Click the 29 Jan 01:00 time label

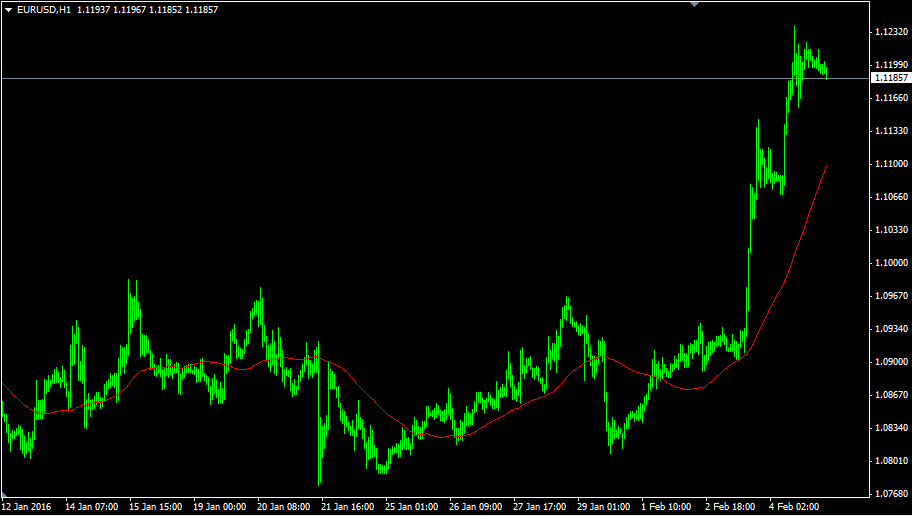pos(604,507)
